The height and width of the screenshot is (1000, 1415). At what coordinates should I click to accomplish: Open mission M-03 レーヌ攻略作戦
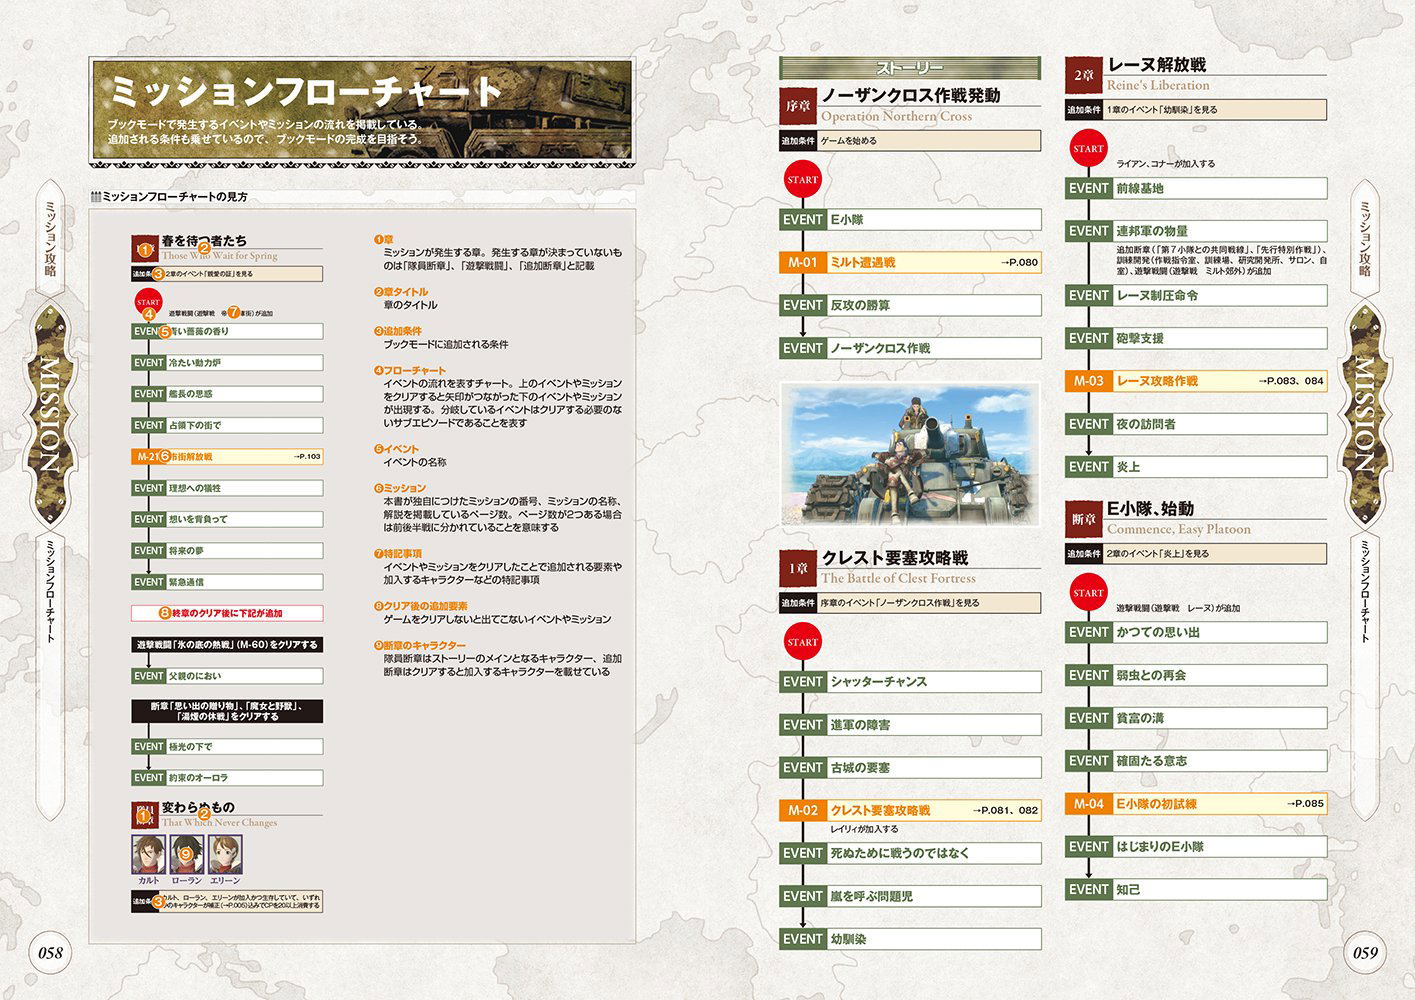click(x=1195, y=381)
